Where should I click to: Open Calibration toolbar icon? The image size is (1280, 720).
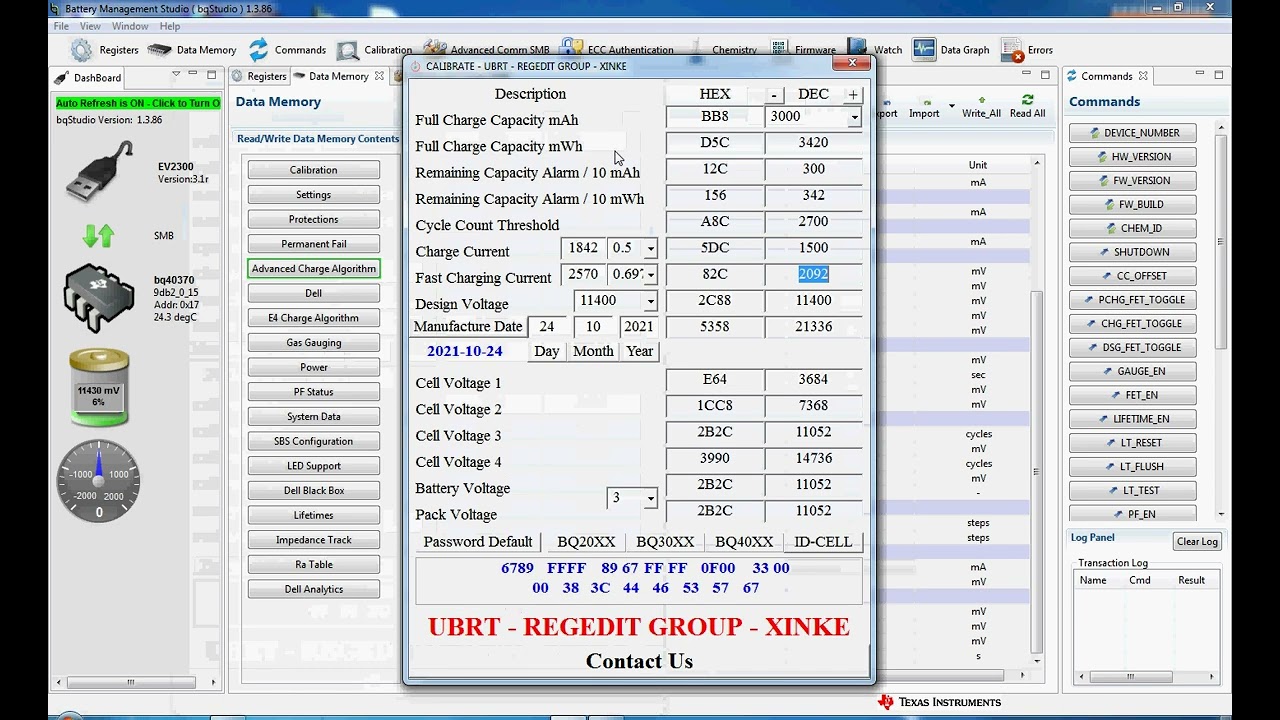point(373,50)
